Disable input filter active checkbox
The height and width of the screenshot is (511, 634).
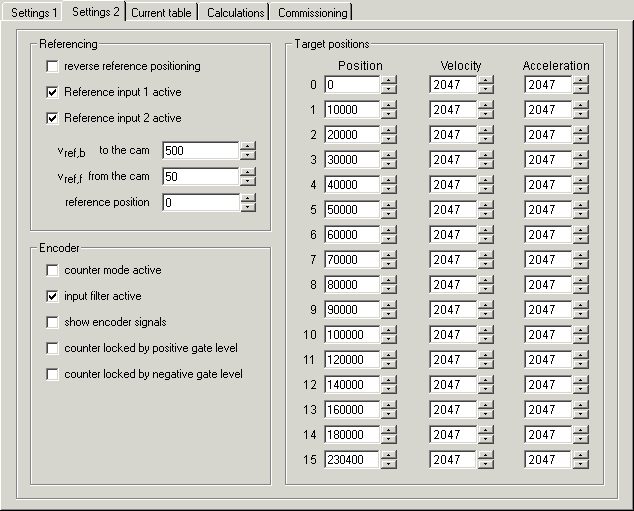pyautogui.click(x=52, y=296)
